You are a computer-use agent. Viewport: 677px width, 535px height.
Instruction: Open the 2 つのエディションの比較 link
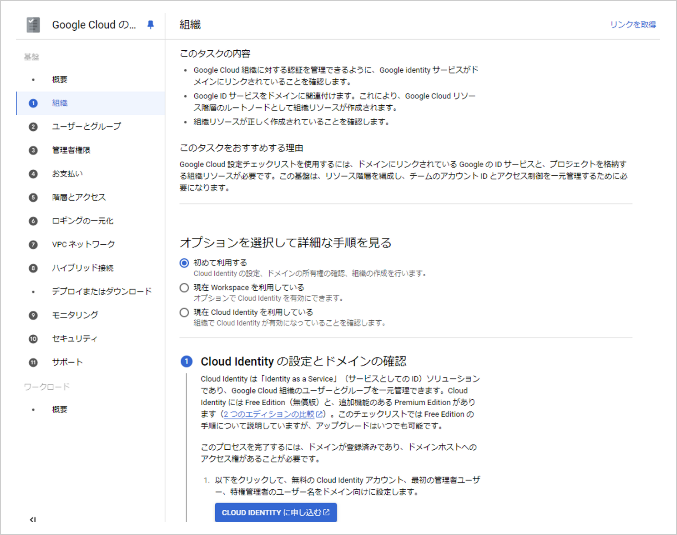[x=274, y=414]
